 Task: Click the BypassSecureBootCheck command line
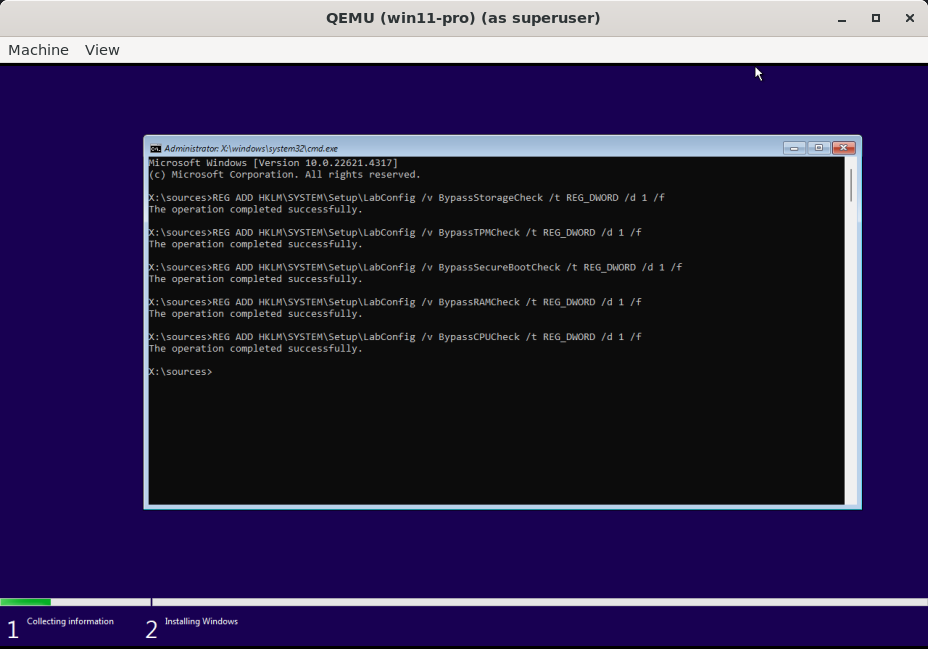tap(415, 267)
